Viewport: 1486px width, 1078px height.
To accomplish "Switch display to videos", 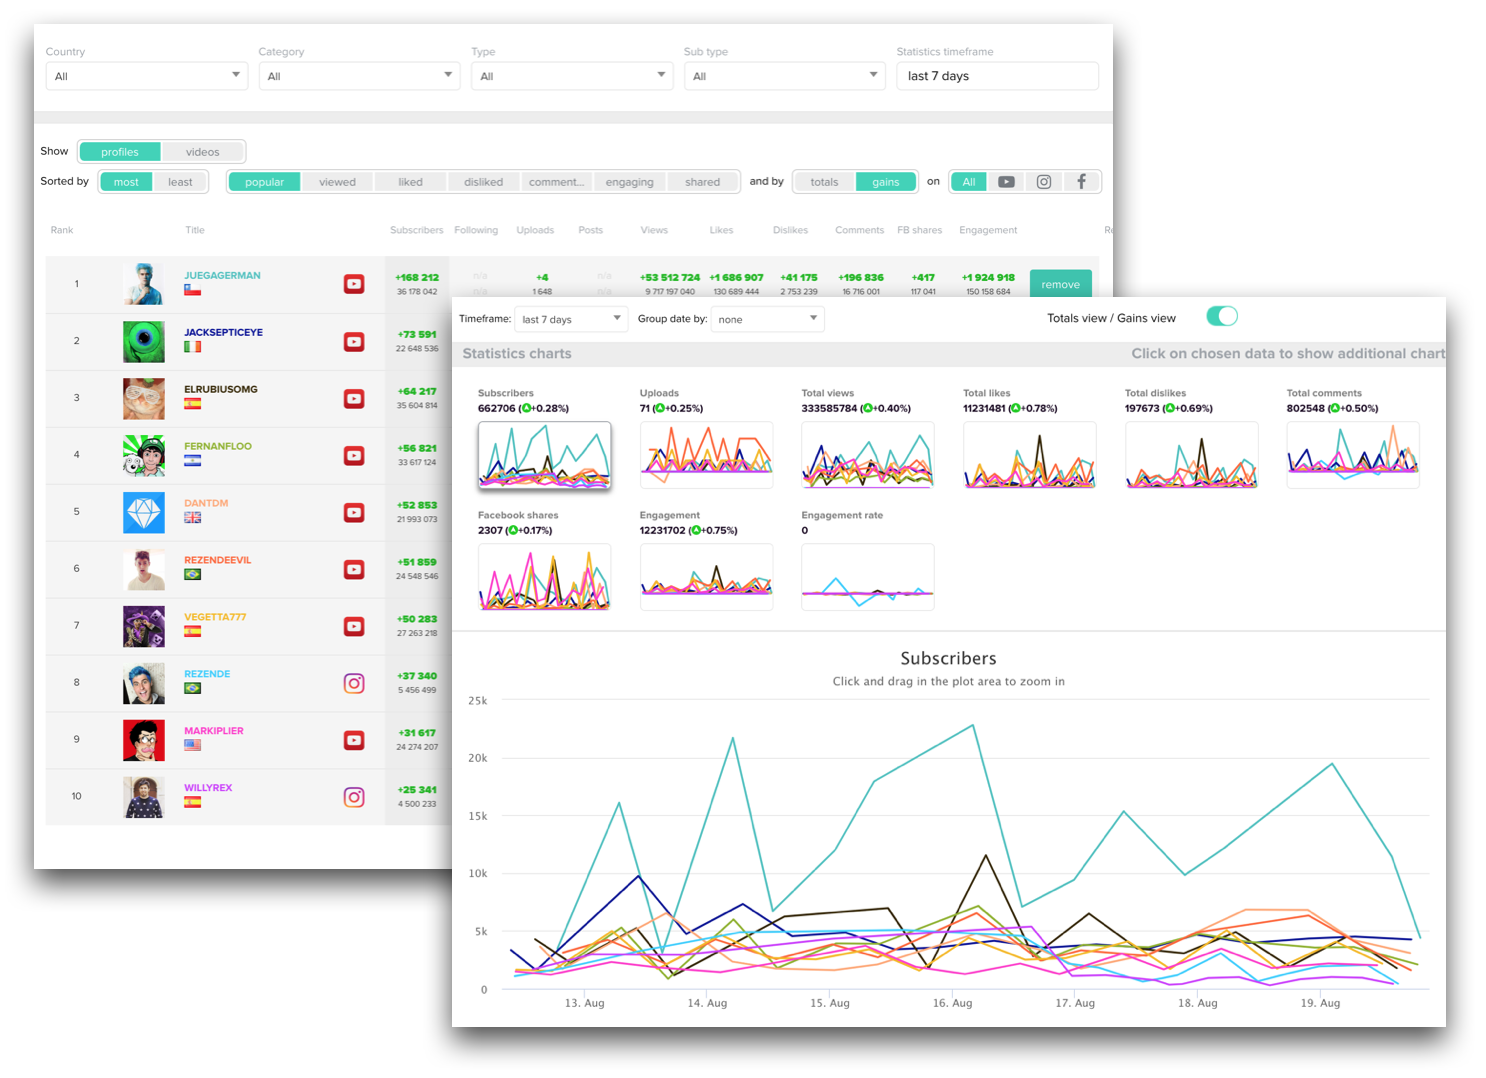I will click(202, 152).
